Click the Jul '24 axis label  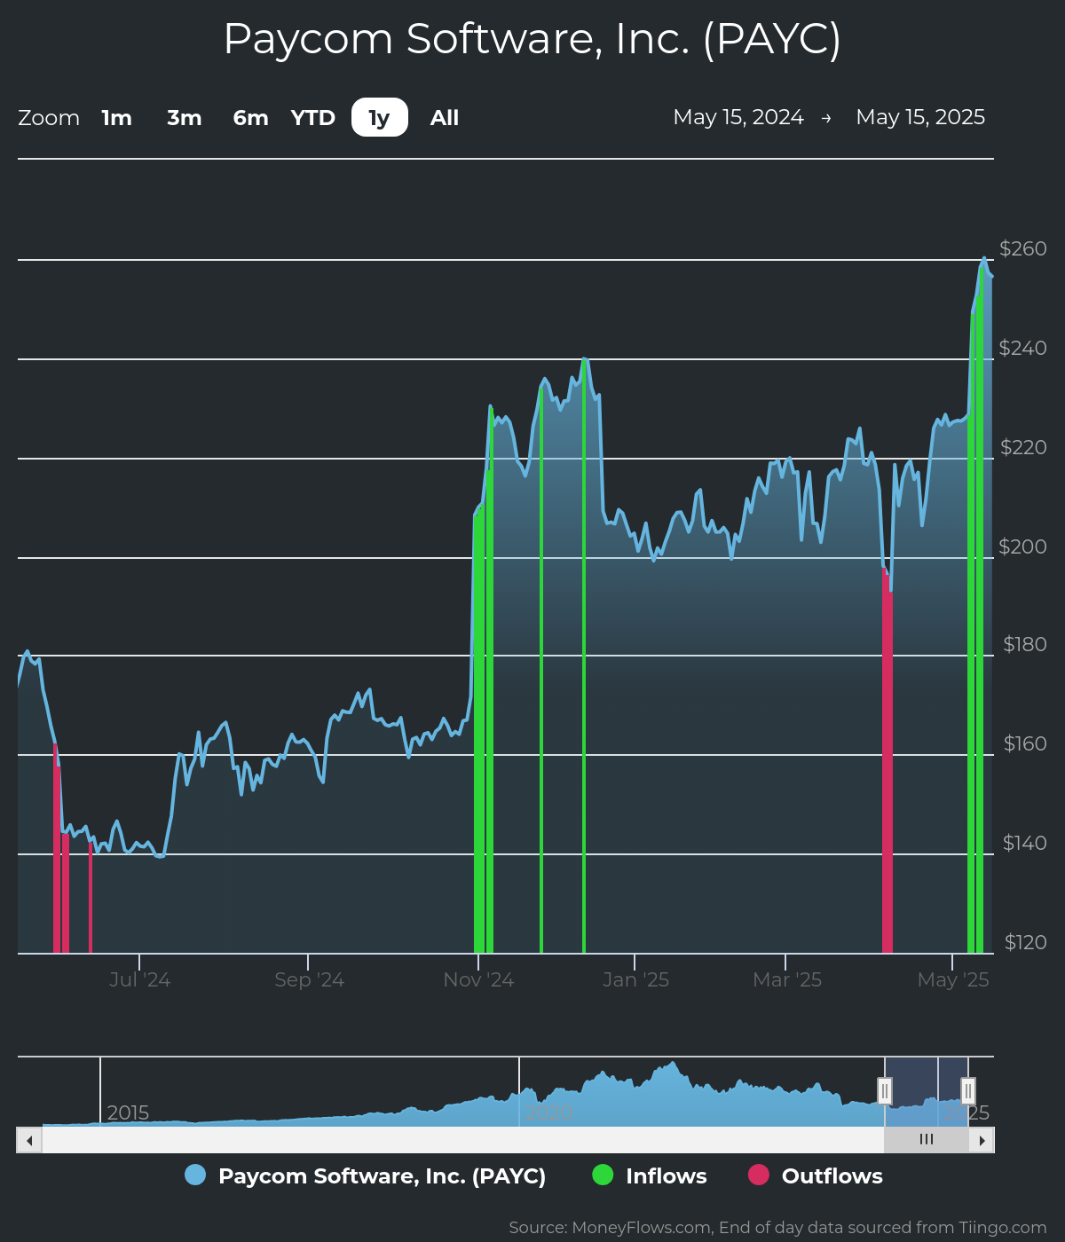click(139, 980)
